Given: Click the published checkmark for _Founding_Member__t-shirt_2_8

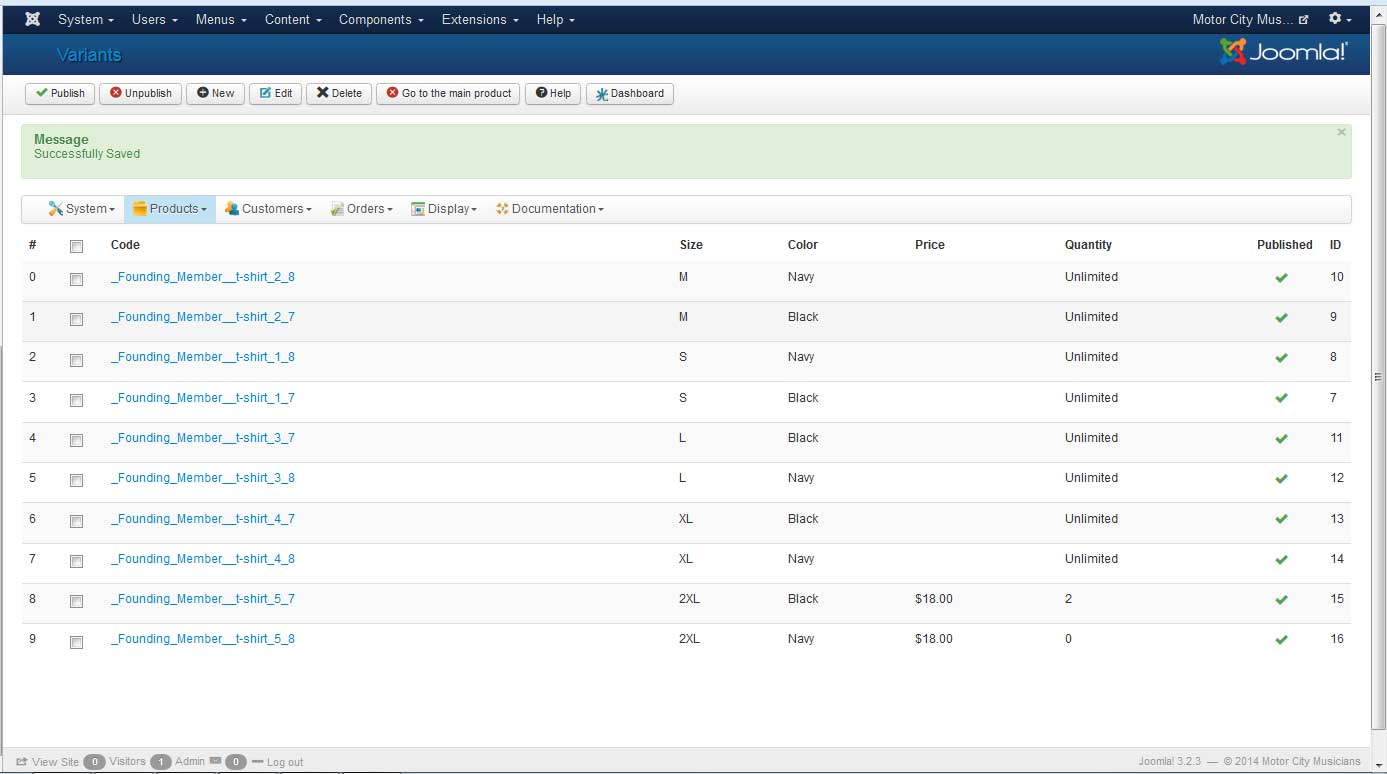Looking at the screenshot, I should click(1282, 278).
